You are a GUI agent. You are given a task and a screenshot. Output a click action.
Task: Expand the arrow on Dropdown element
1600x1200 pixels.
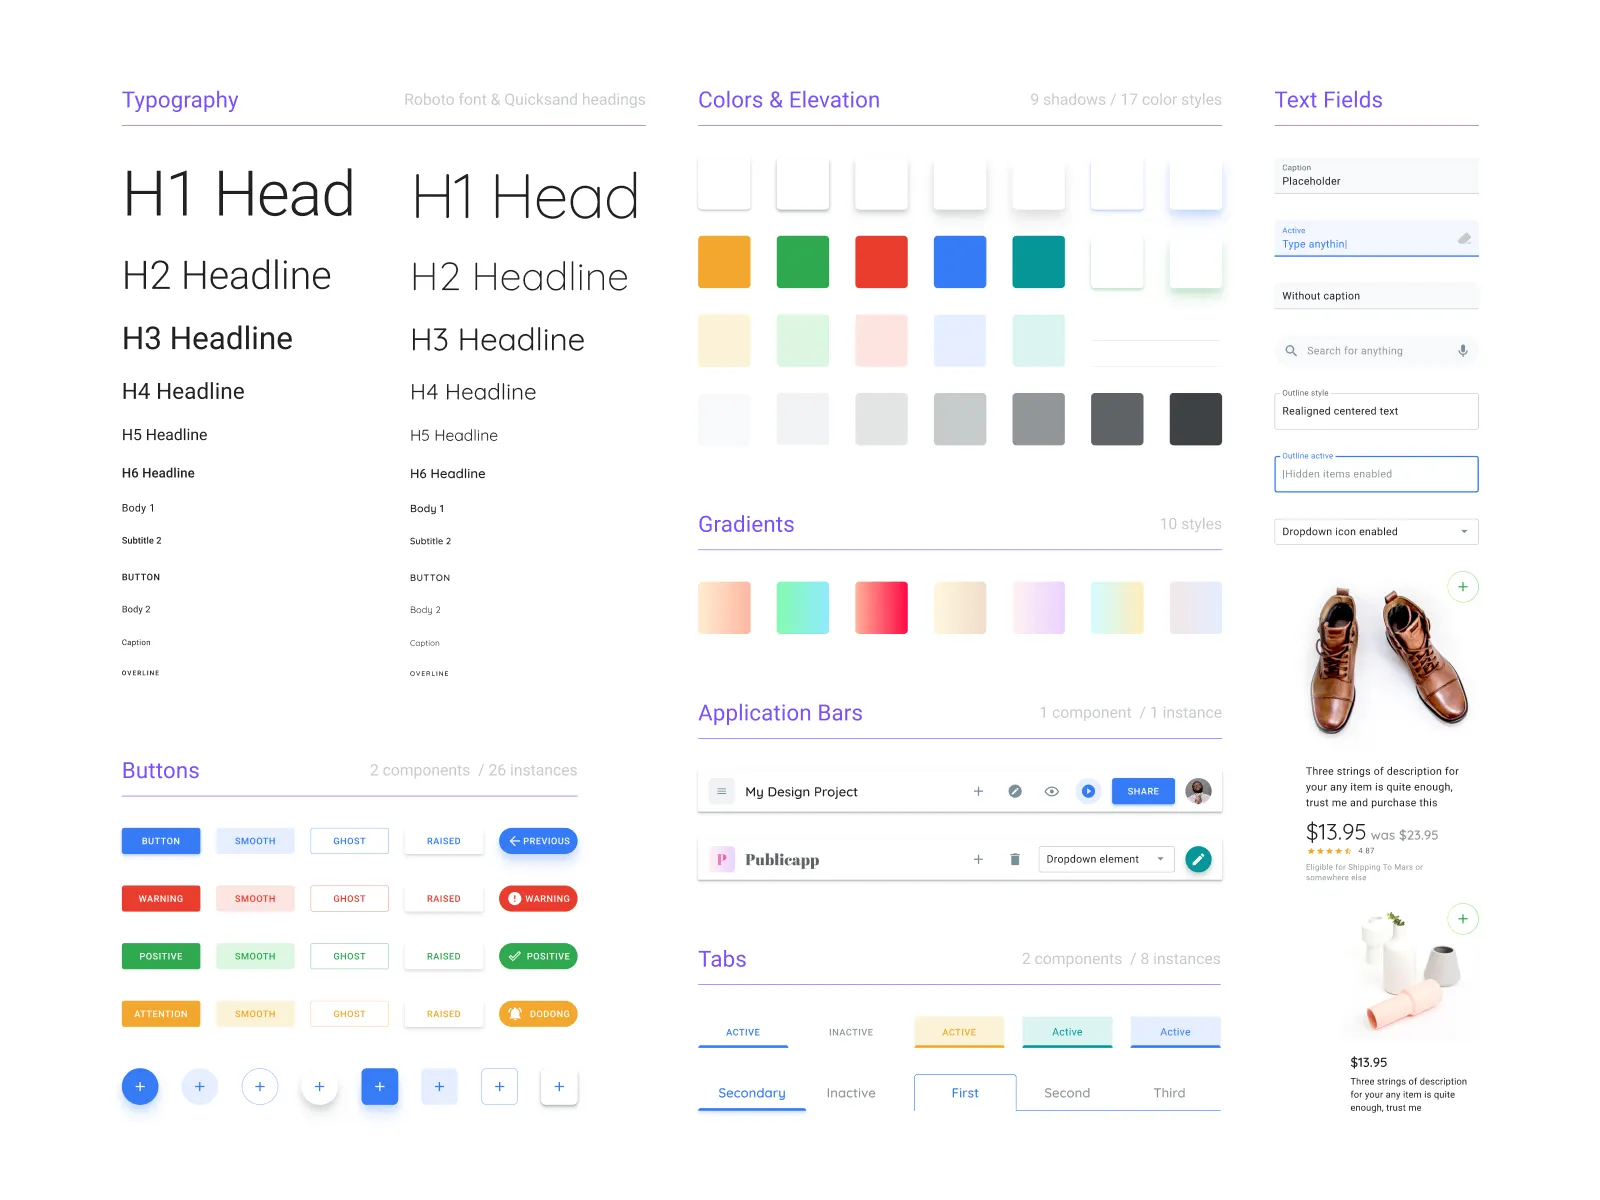(1159, 859)
